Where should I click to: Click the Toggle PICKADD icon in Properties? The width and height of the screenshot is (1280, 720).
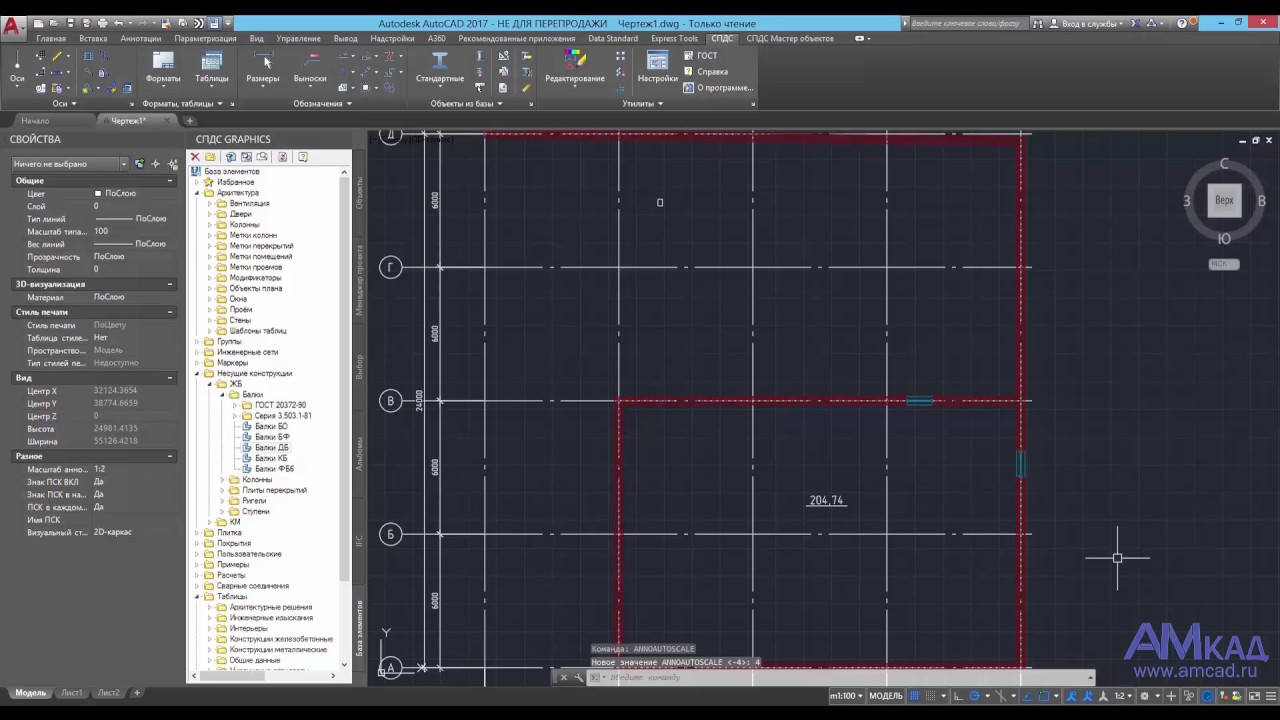click(x=140, y=164)
